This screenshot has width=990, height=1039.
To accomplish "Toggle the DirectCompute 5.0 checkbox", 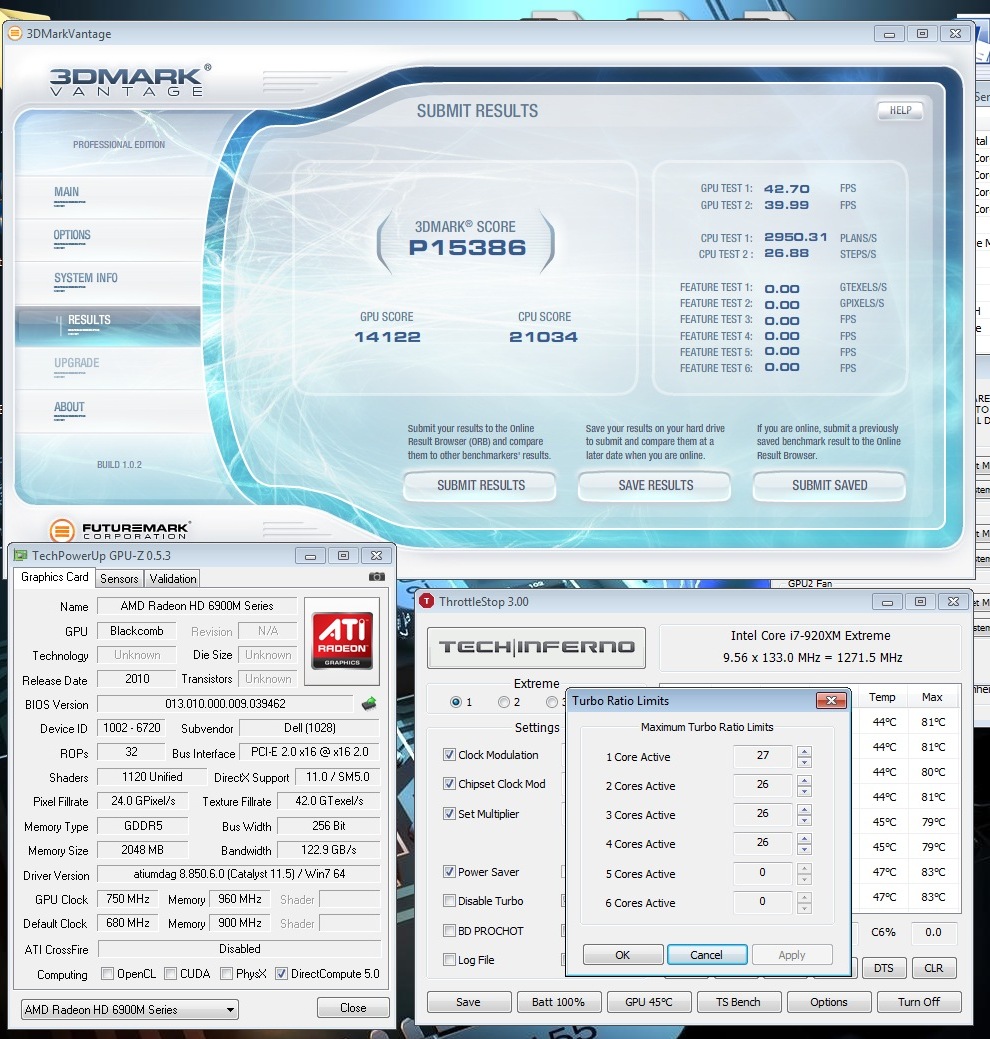I will click(281, 973).
